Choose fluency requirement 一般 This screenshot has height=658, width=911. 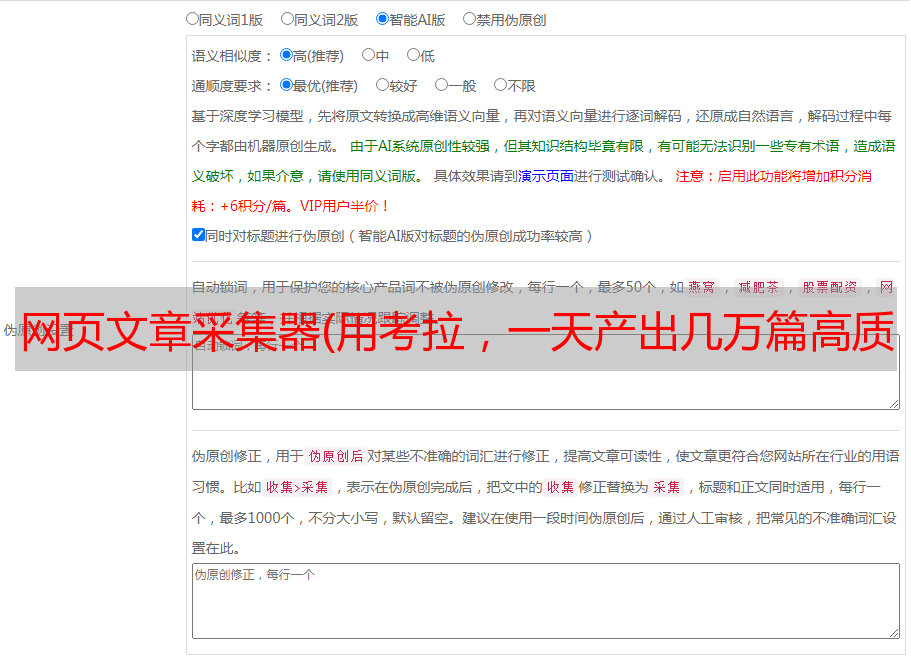click(442, 85)
